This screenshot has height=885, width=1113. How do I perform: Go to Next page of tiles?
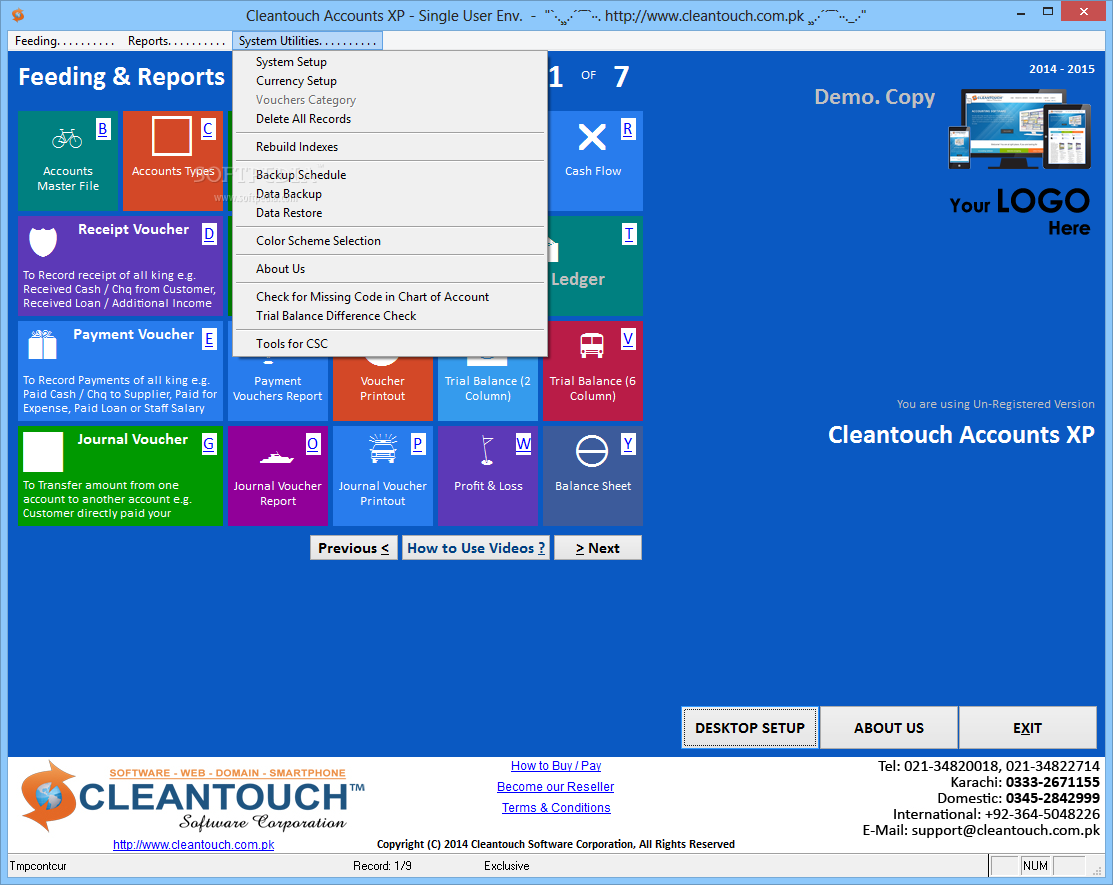[598, 548]
